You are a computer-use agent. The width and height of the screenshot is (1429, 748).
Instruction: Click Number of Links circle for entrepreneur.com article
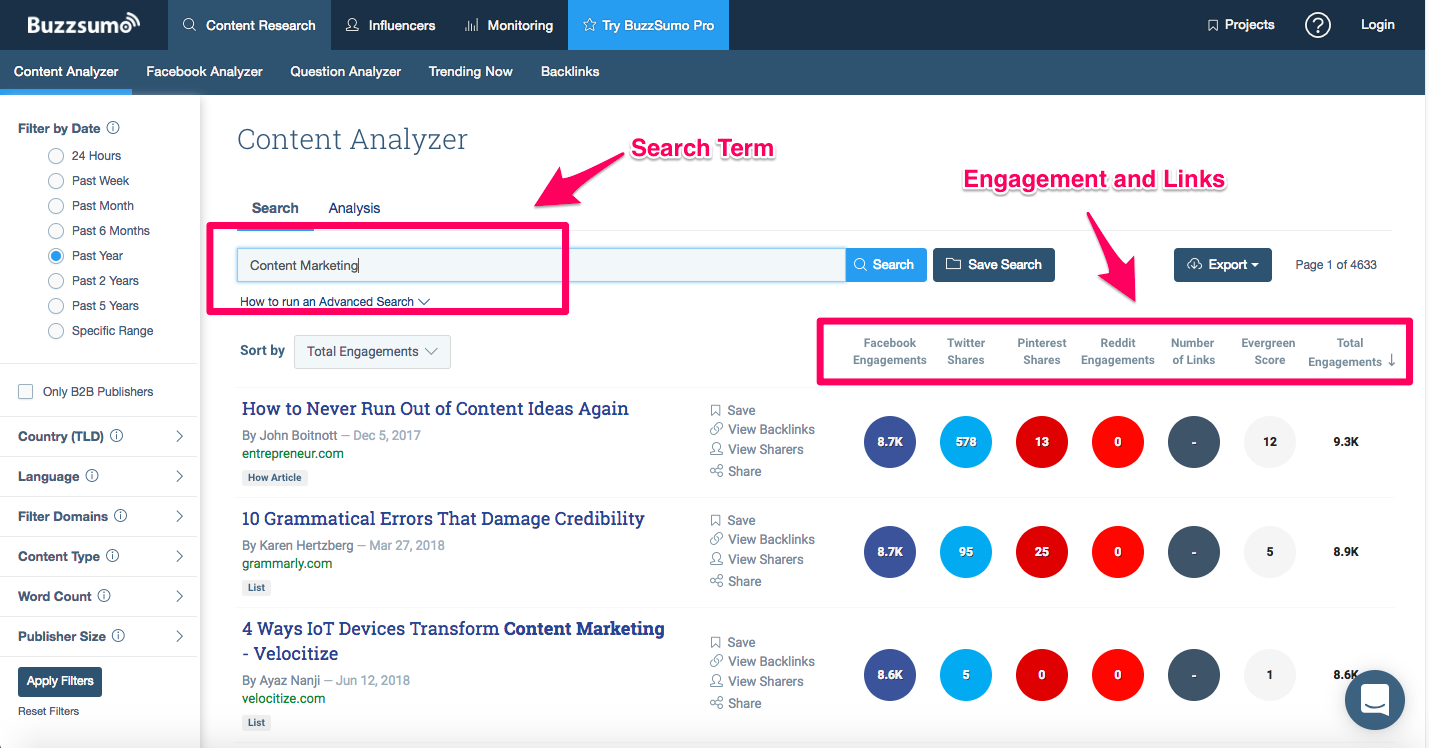[x=1194, y=441]
